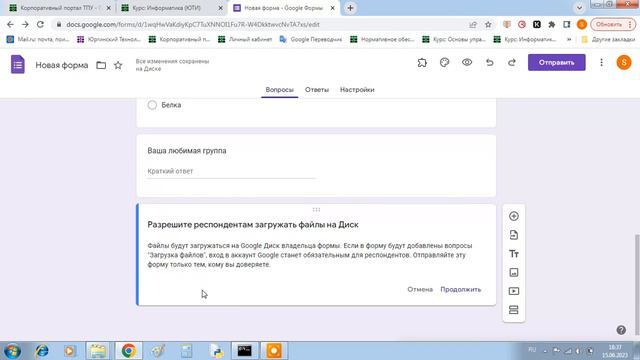Open the add-ons puzzle icon
The width and height of the screenshot is (640, 360).
(422, 62)
